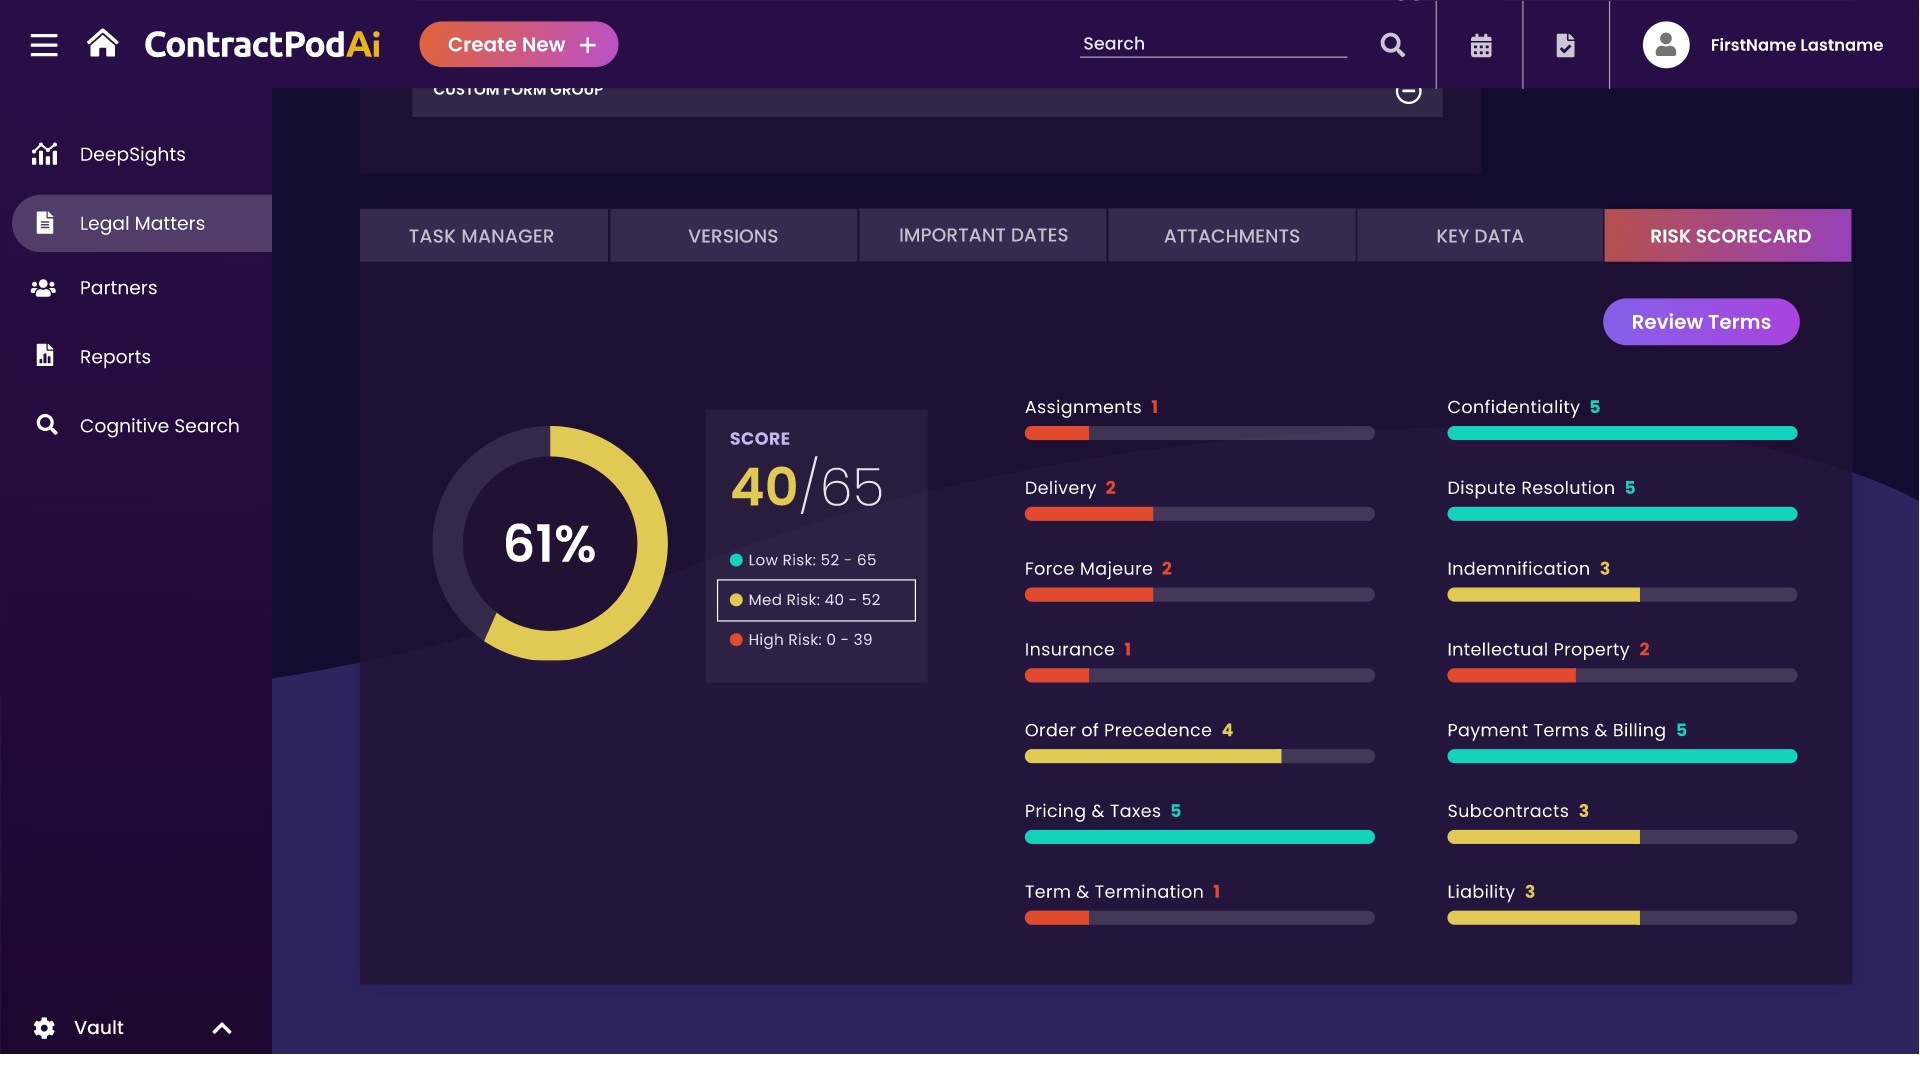Click the Vault gear icon
The width and height of the screenshot is (1920, 1080).
(44, 1028)
